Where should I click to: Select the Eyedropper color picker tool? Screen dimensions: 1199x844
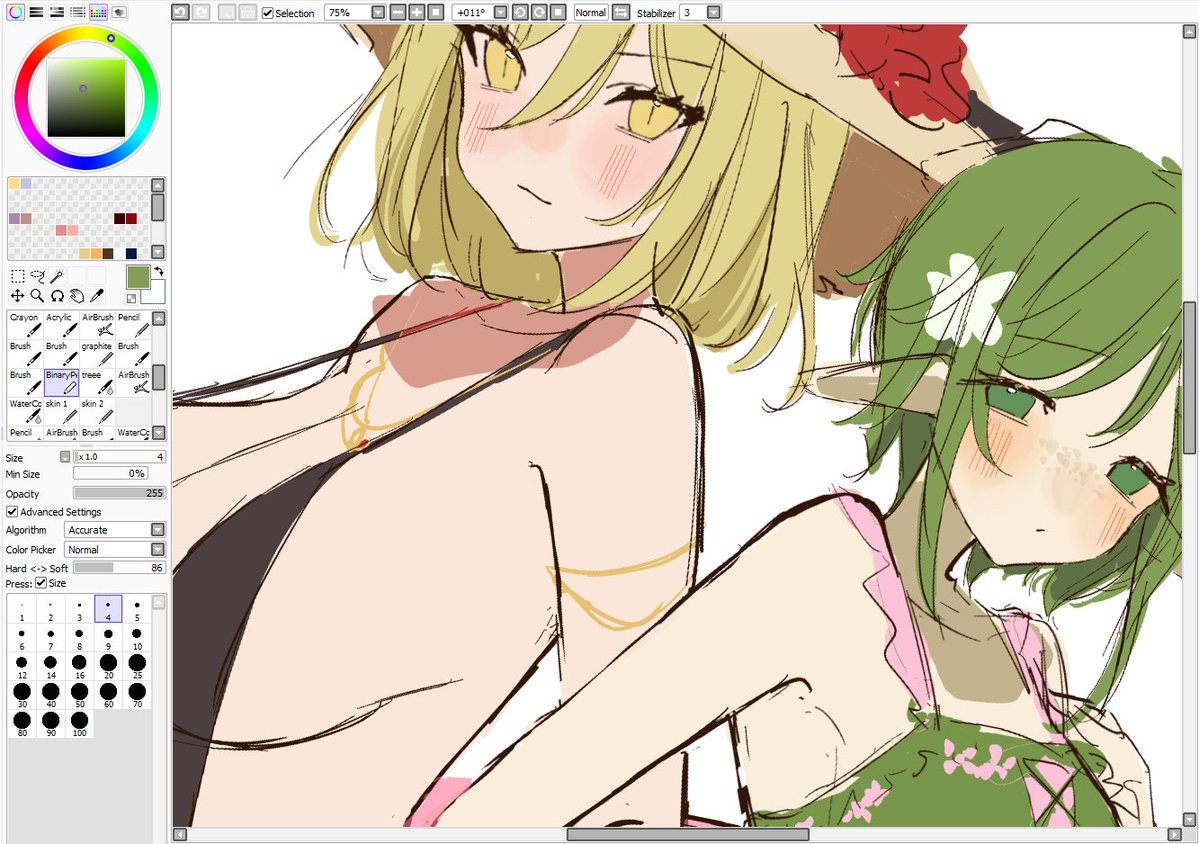pos(96,296)
